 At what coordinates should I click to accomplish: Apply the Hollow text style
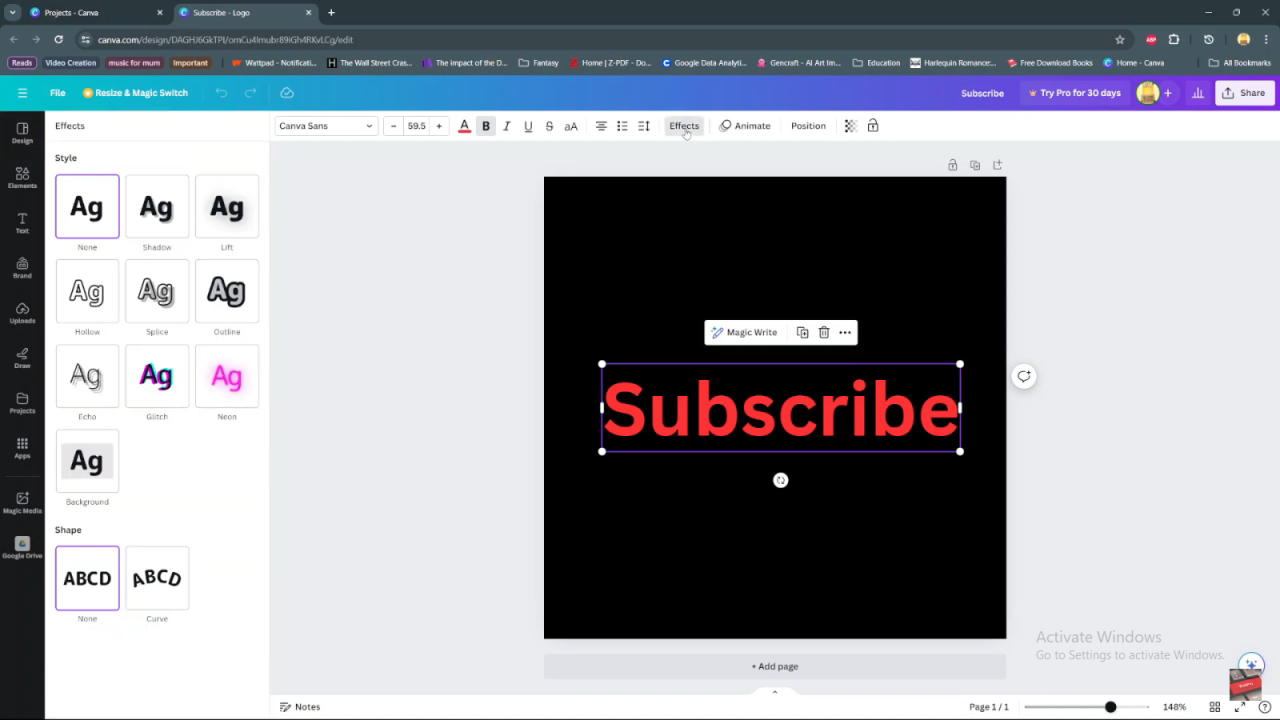coord(87,291)
